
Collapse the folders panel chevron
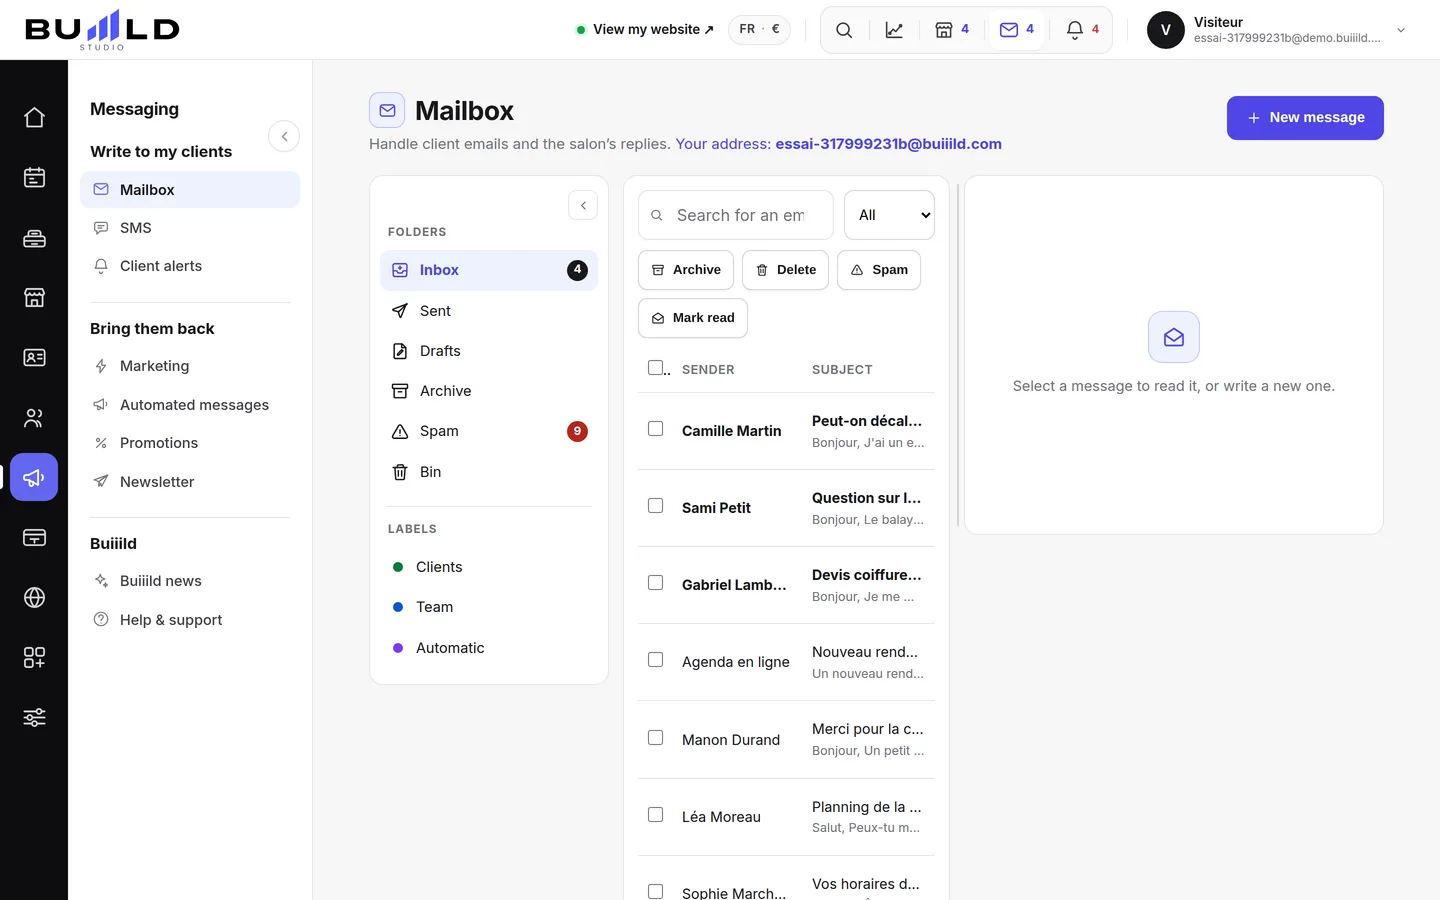[x=583, y=205]
